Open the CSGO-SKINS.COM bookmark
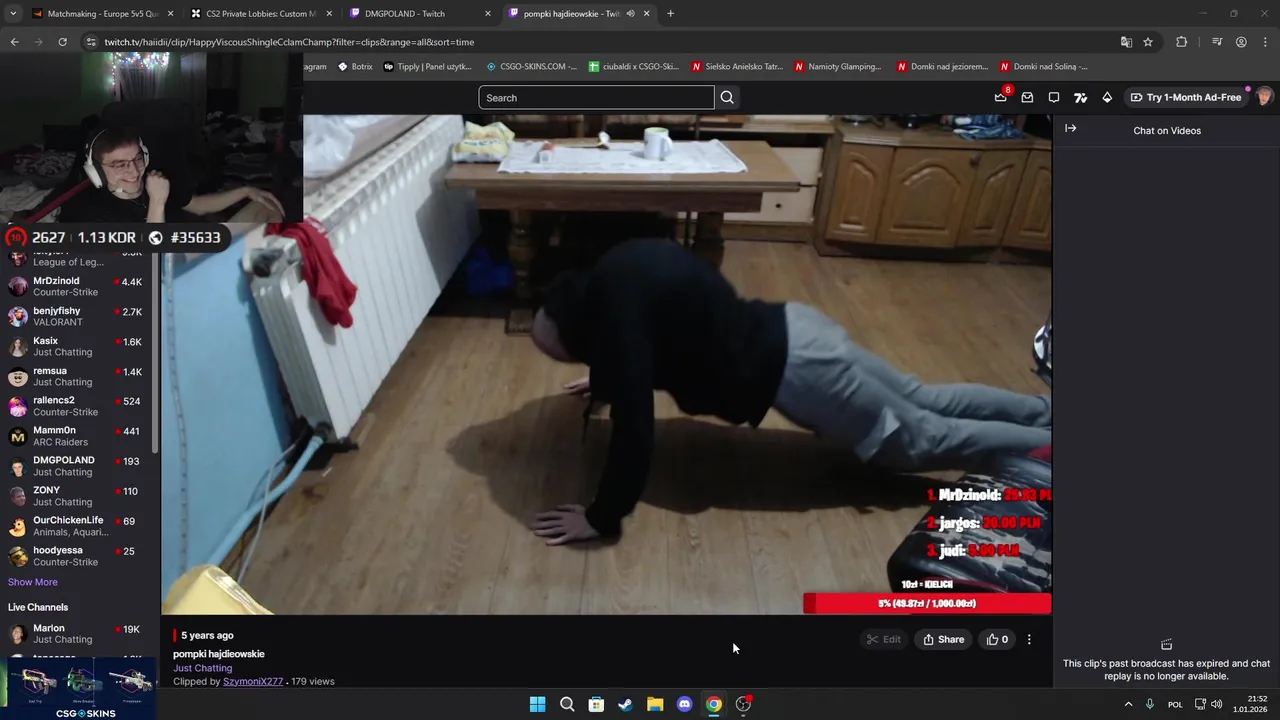This screenshot has width=1280, height=720. [x=531, y=67]
